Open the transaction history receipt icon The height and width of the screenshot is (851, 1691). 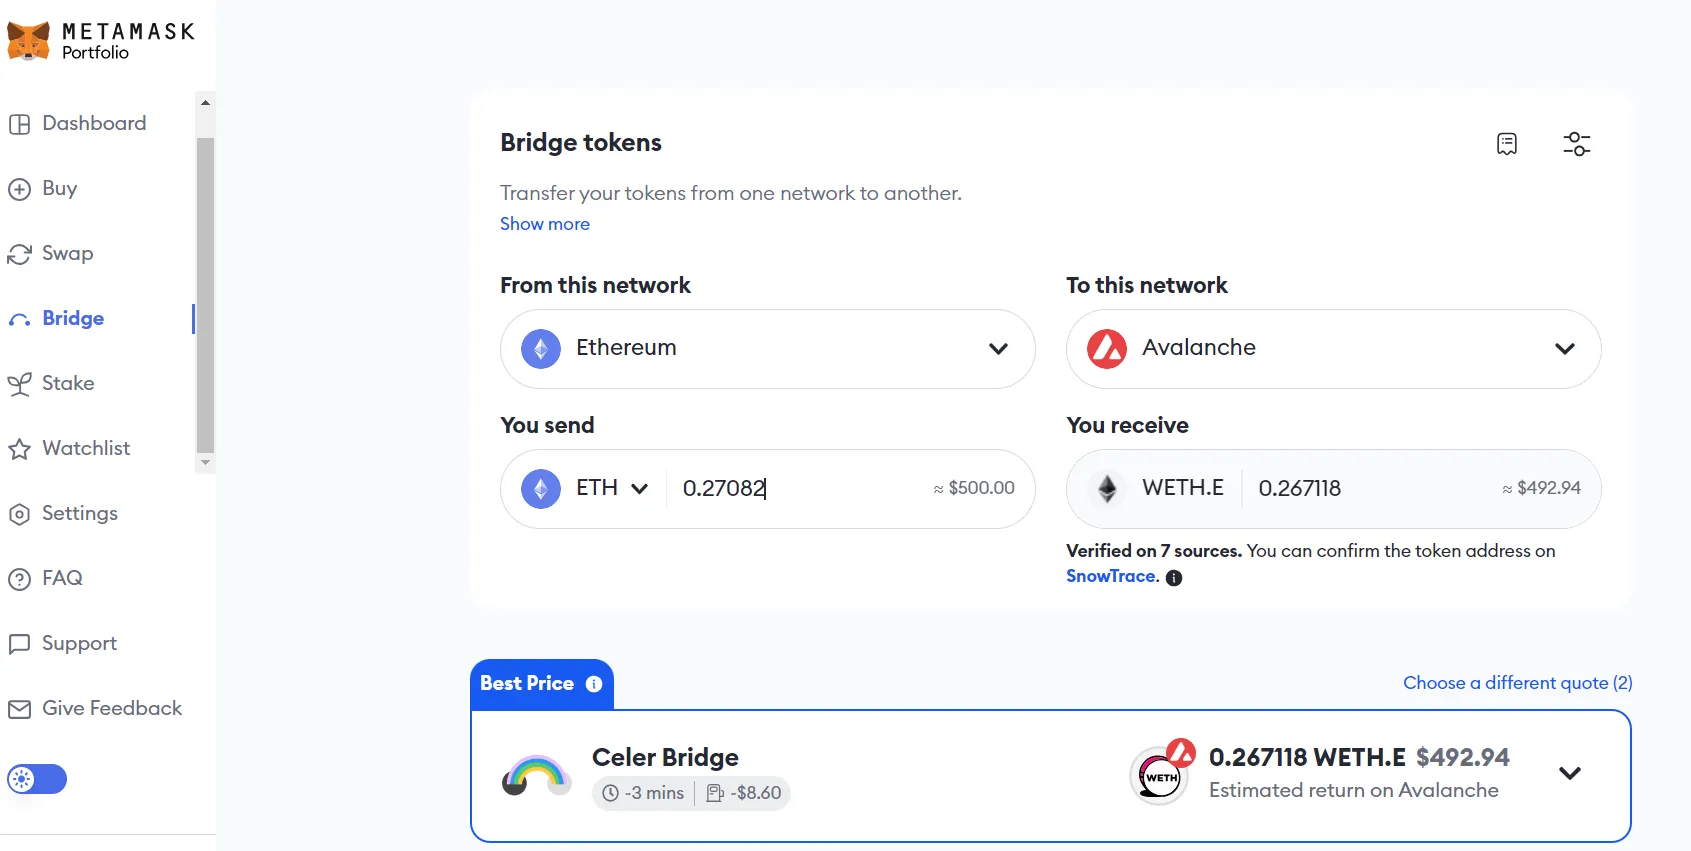1506,144
